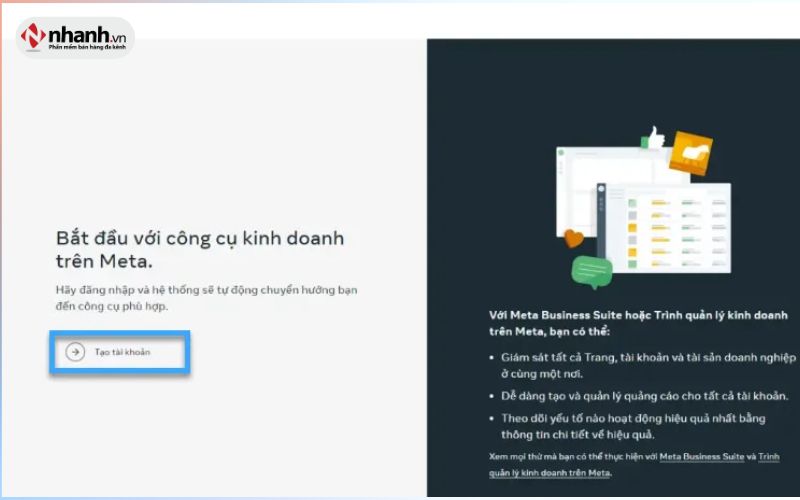Click the bullet 'Giám sát tất cả Trang'
Screen dimensions: 800x500
pos(648,365)
